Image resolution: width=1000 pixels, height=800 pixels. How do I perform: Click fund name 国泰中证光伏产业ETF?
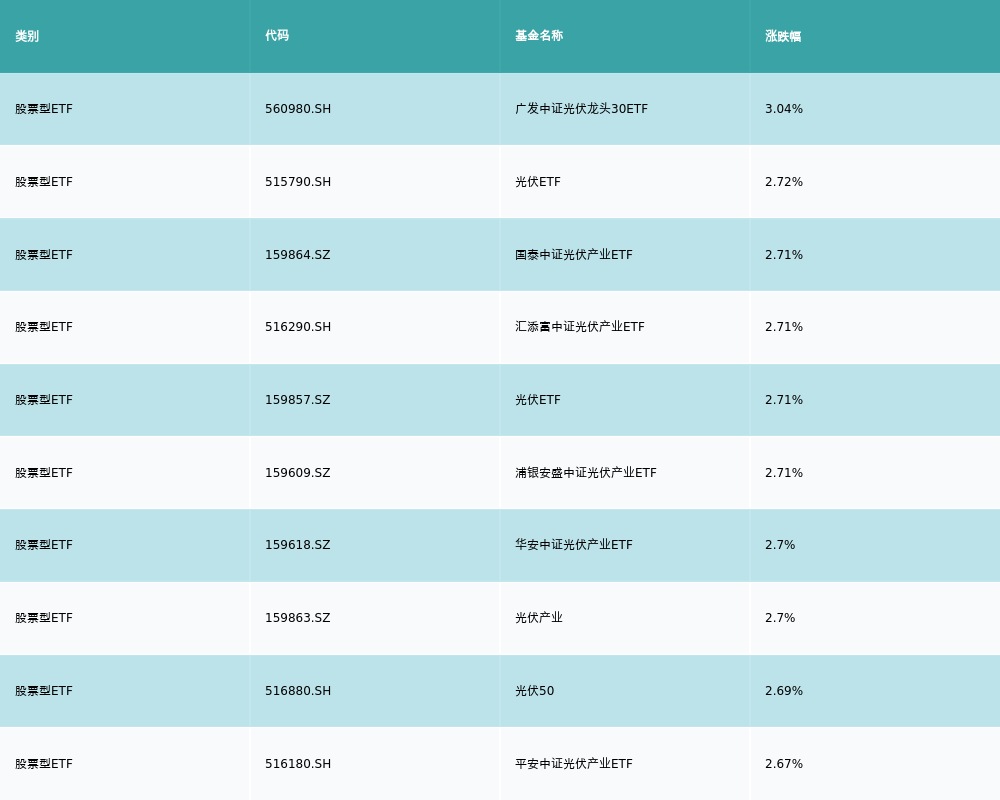(574, 255)
